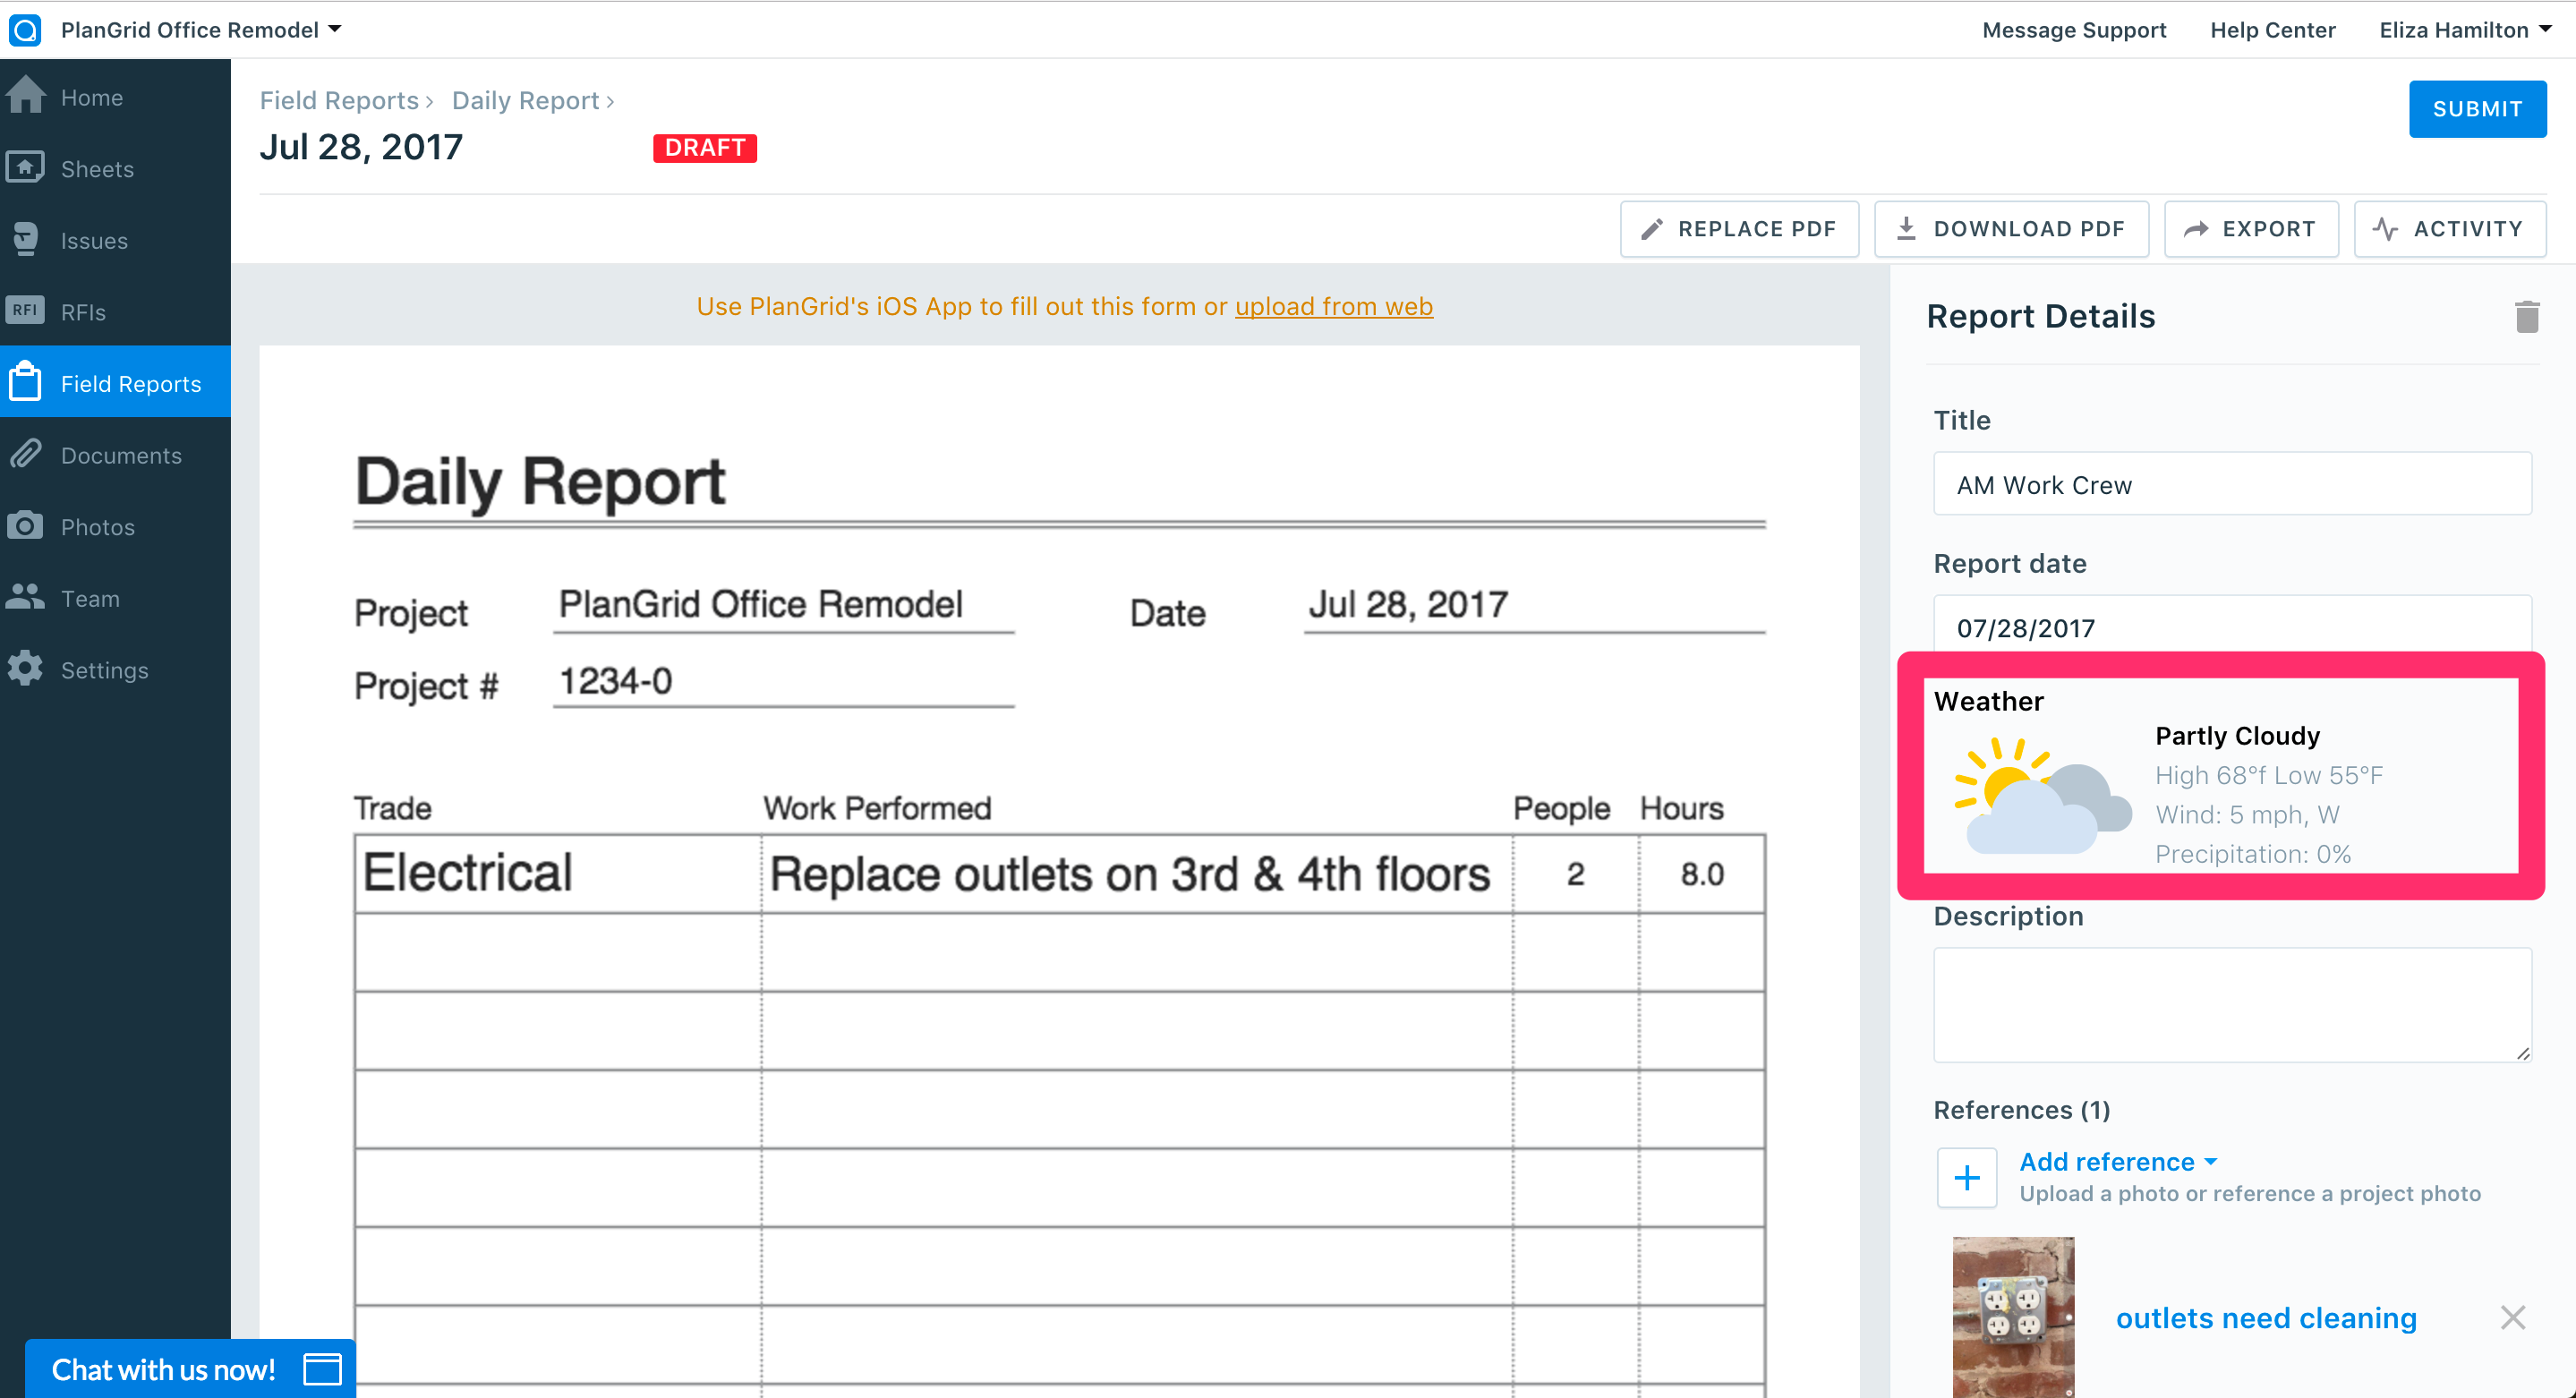Open the 'outlets need cleaning' reference link
This screenshot has width=2576, height=1398.
tap(2266, 1318)
